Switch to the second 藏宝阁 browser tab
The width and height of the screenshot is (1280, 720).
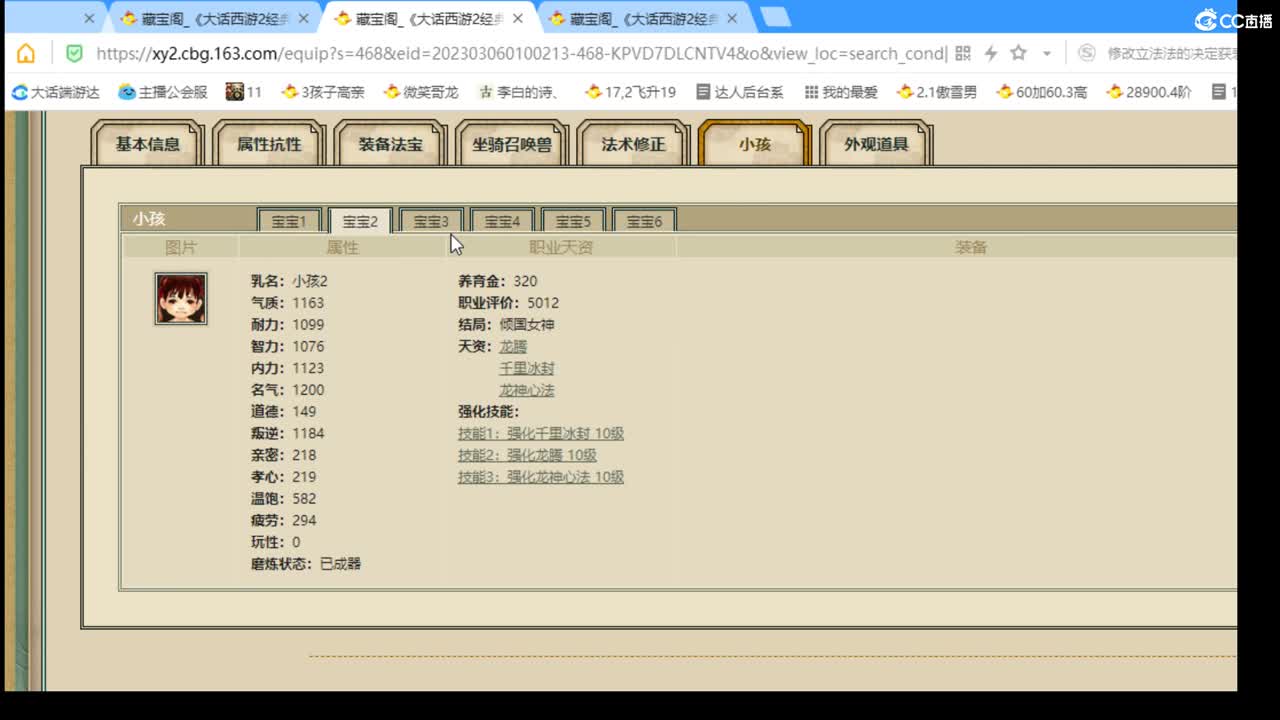pos(215,18)
